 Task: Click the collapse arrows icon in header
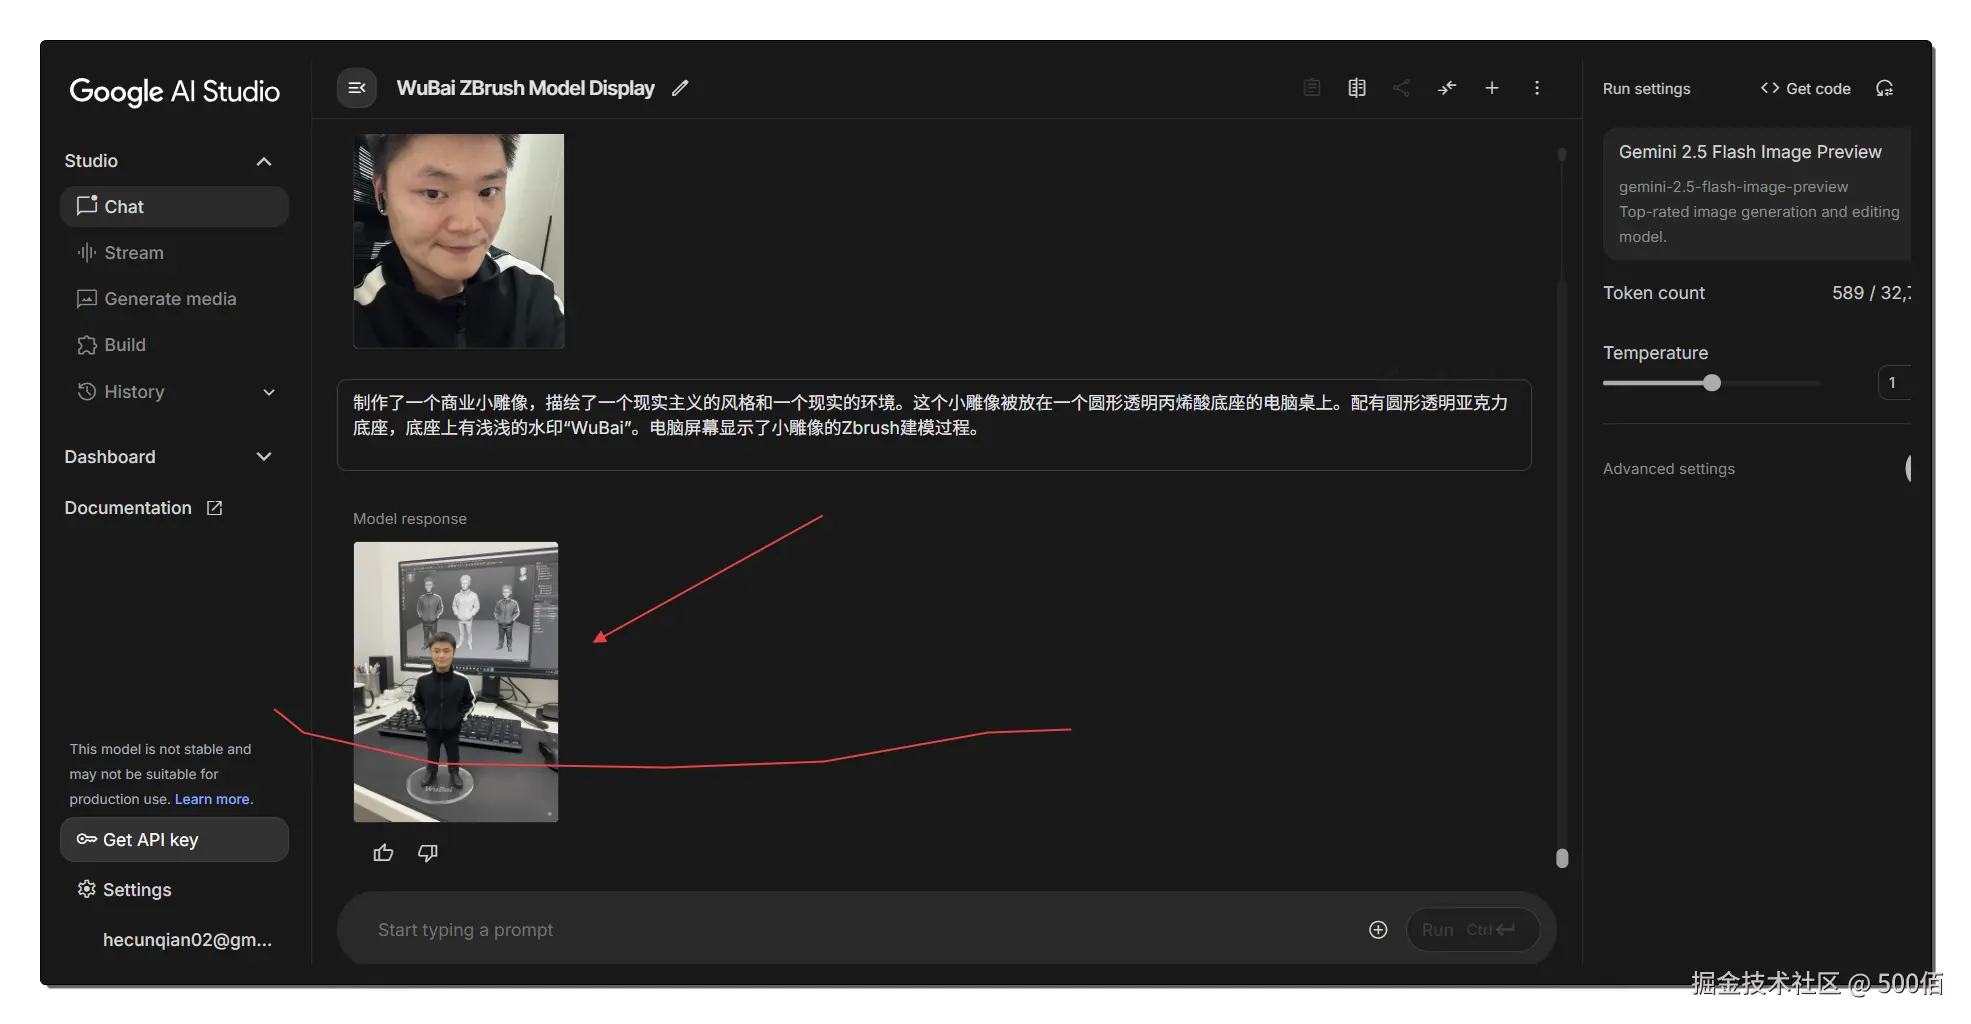tap(1447, 88)
